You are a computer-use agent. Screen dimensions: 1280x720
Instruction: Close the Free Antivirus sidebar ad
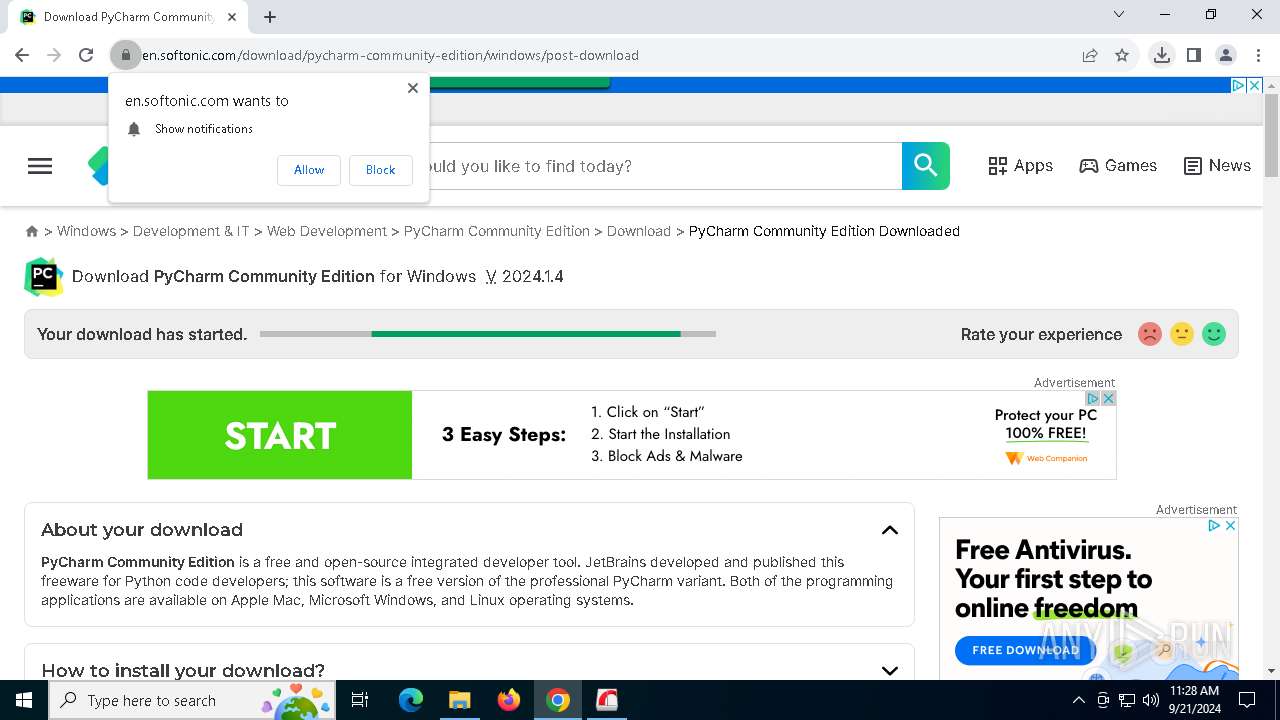point(1230,525)
